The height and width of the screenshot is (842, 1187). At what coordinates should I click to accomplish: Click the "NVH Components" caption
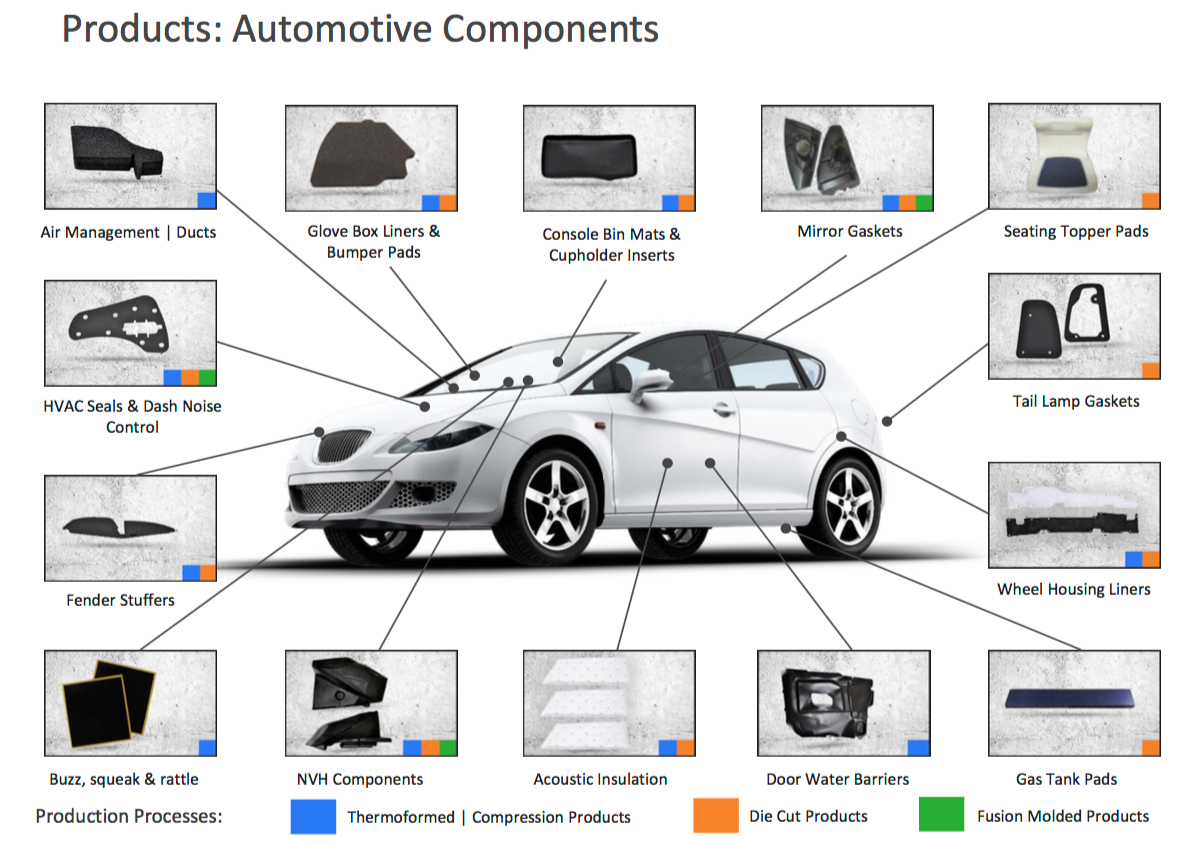coord(360,779)
